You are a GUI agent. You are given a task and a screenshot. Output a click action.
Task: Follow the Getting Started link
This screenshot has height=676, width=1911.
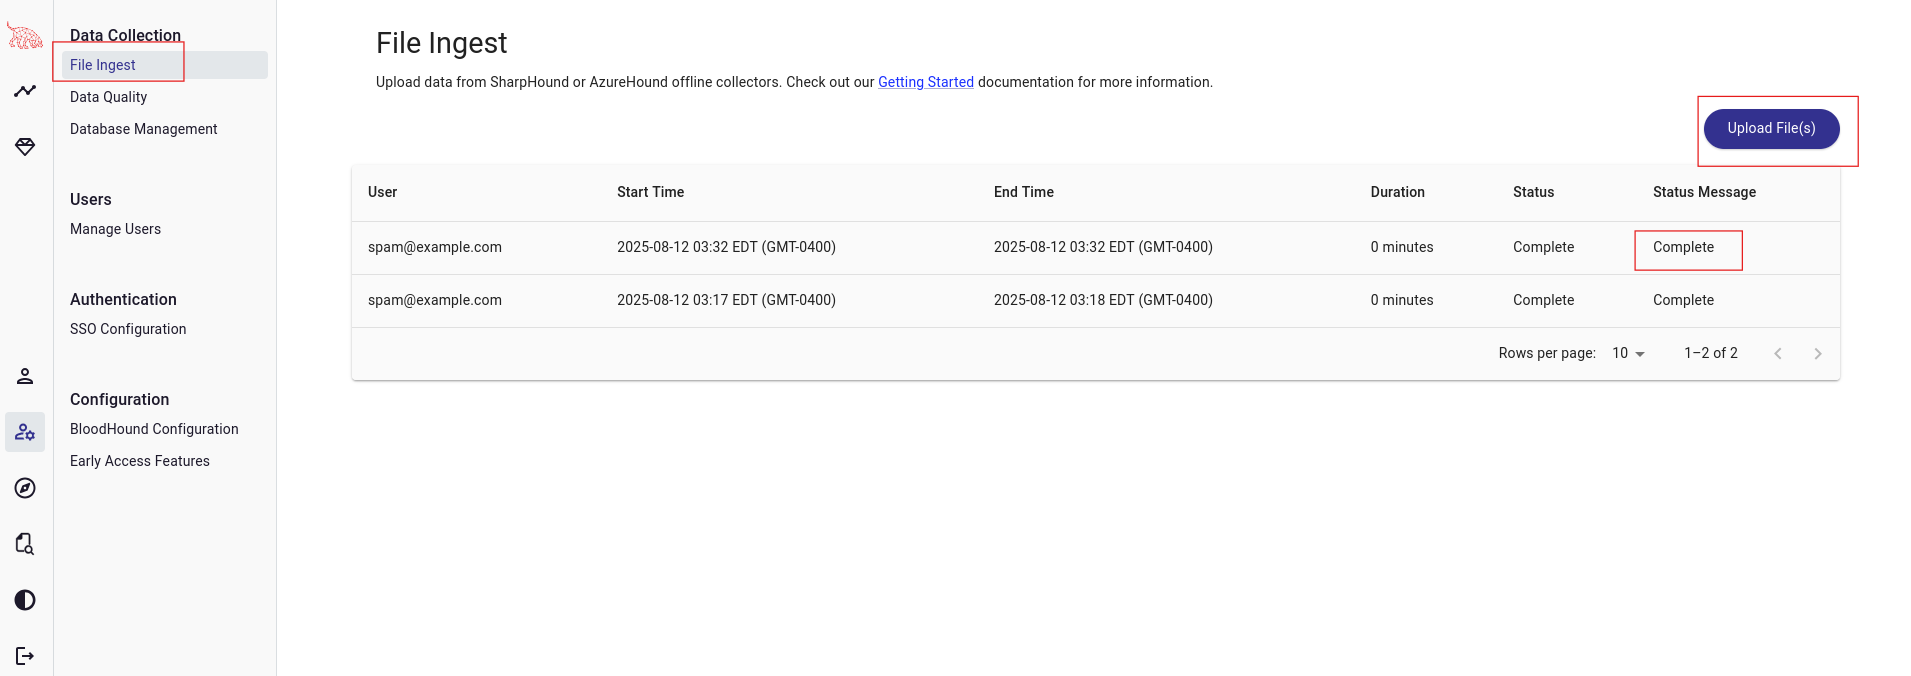(925, 82)
